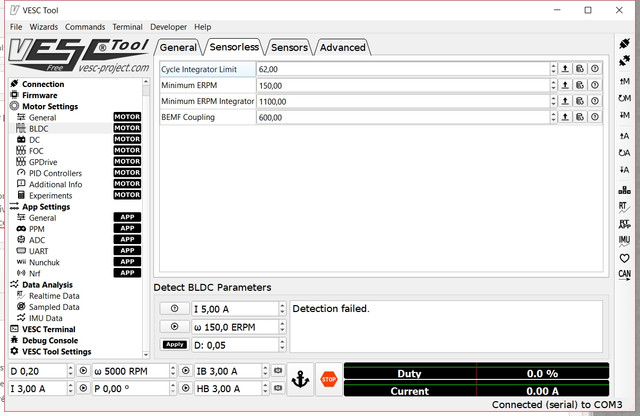
Task: Adjust Minimum ERPM Integrator spinner arrows
Action: point(553,101)
